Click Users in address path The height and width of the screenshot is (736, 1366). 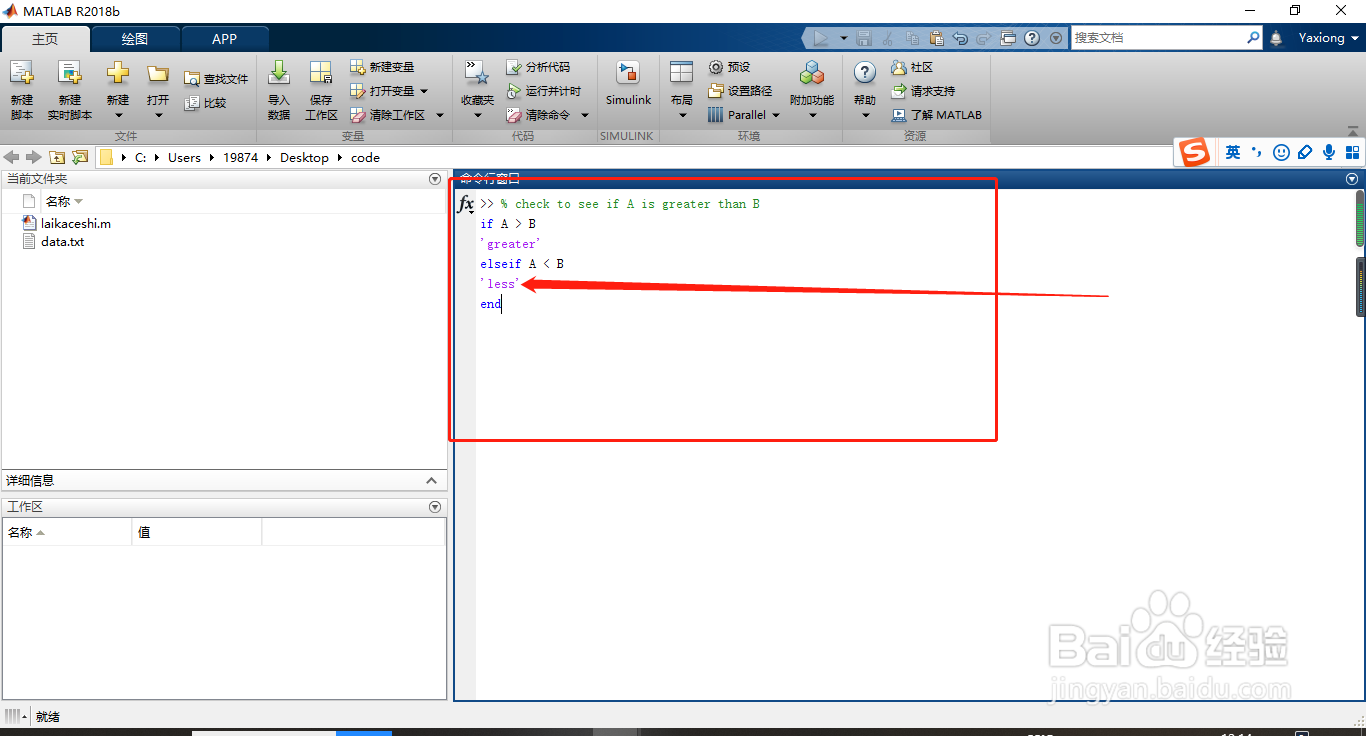click(x=184, y=157)
